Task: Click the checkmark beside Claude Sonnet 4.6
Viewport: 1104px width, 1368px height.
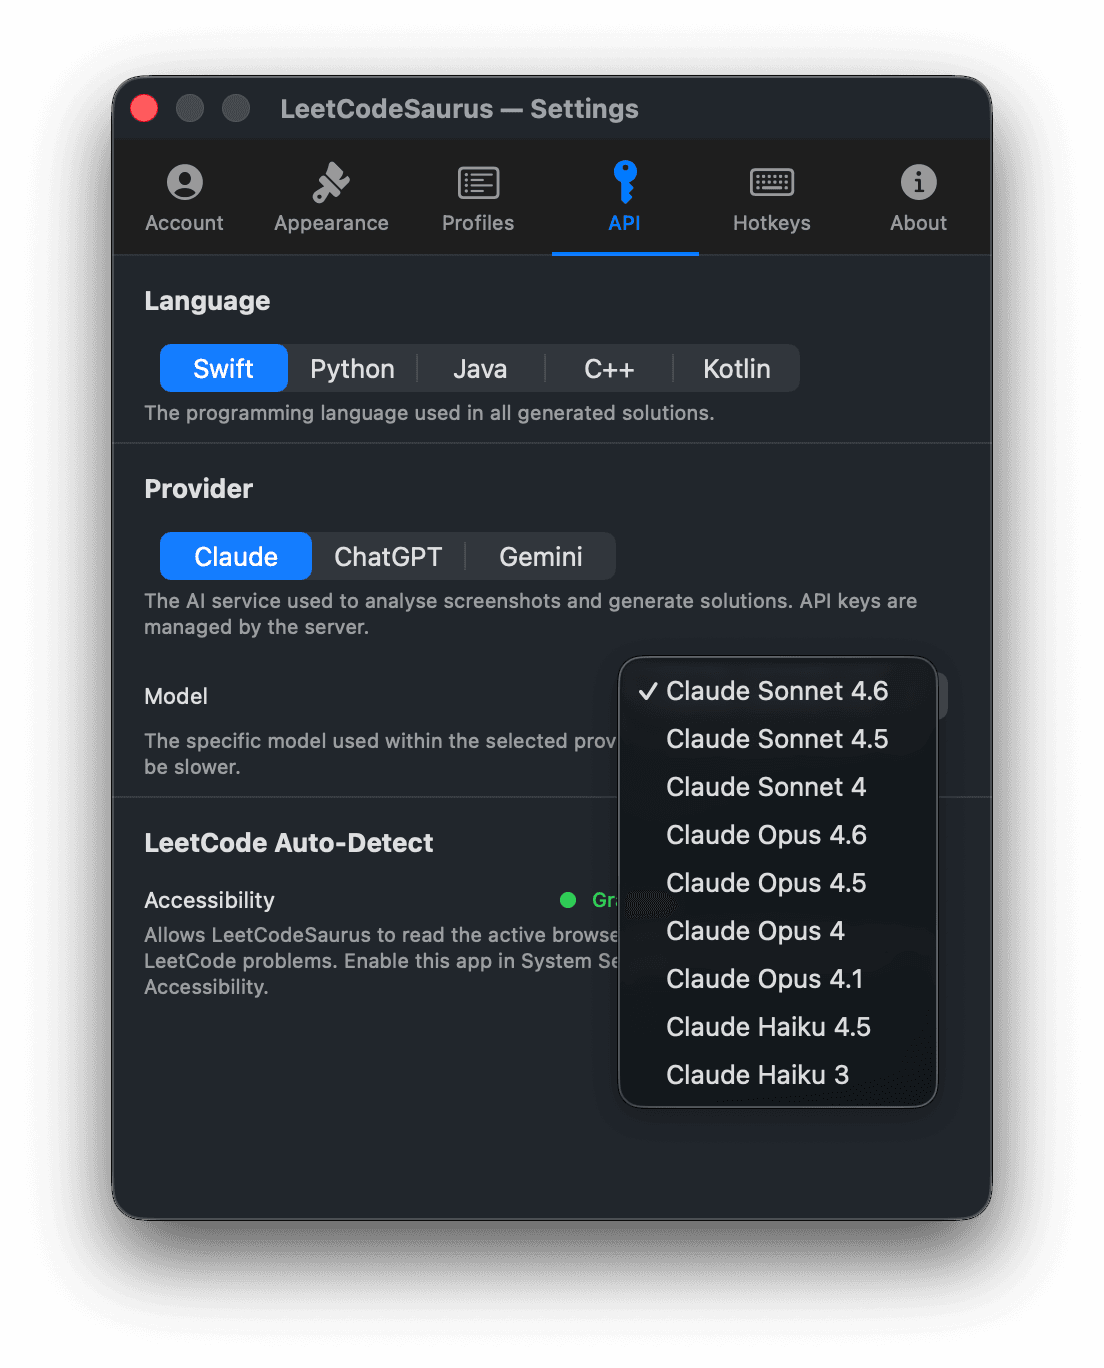Action: pyautogui.click(x=648, y=691)
